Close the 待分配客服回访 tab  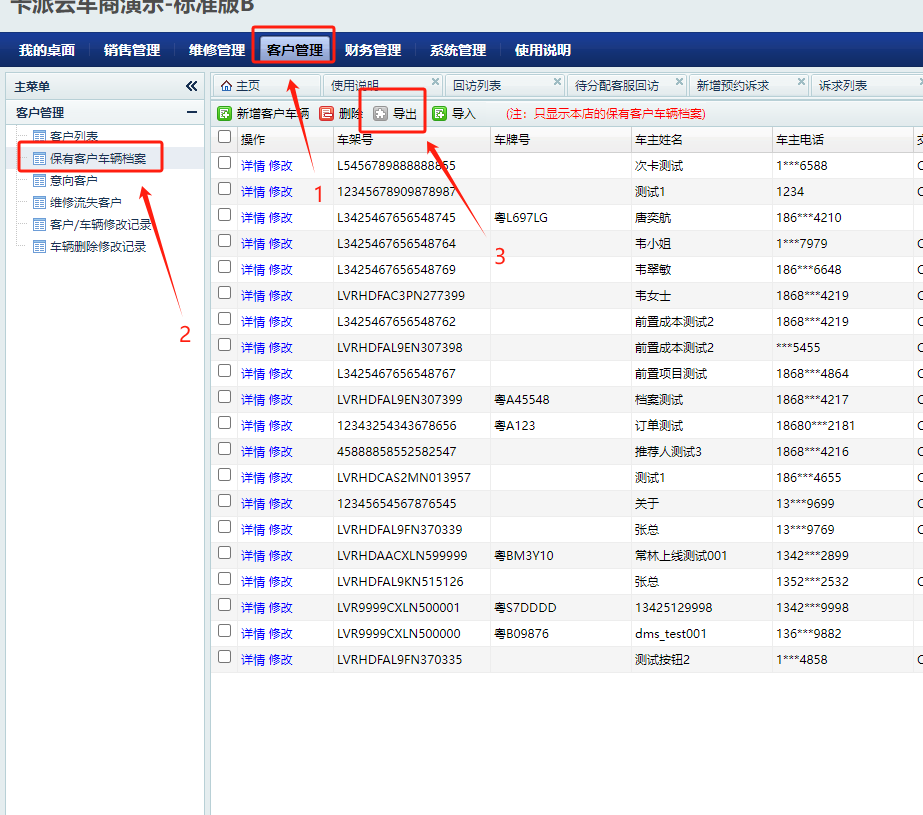click(679, 82)
